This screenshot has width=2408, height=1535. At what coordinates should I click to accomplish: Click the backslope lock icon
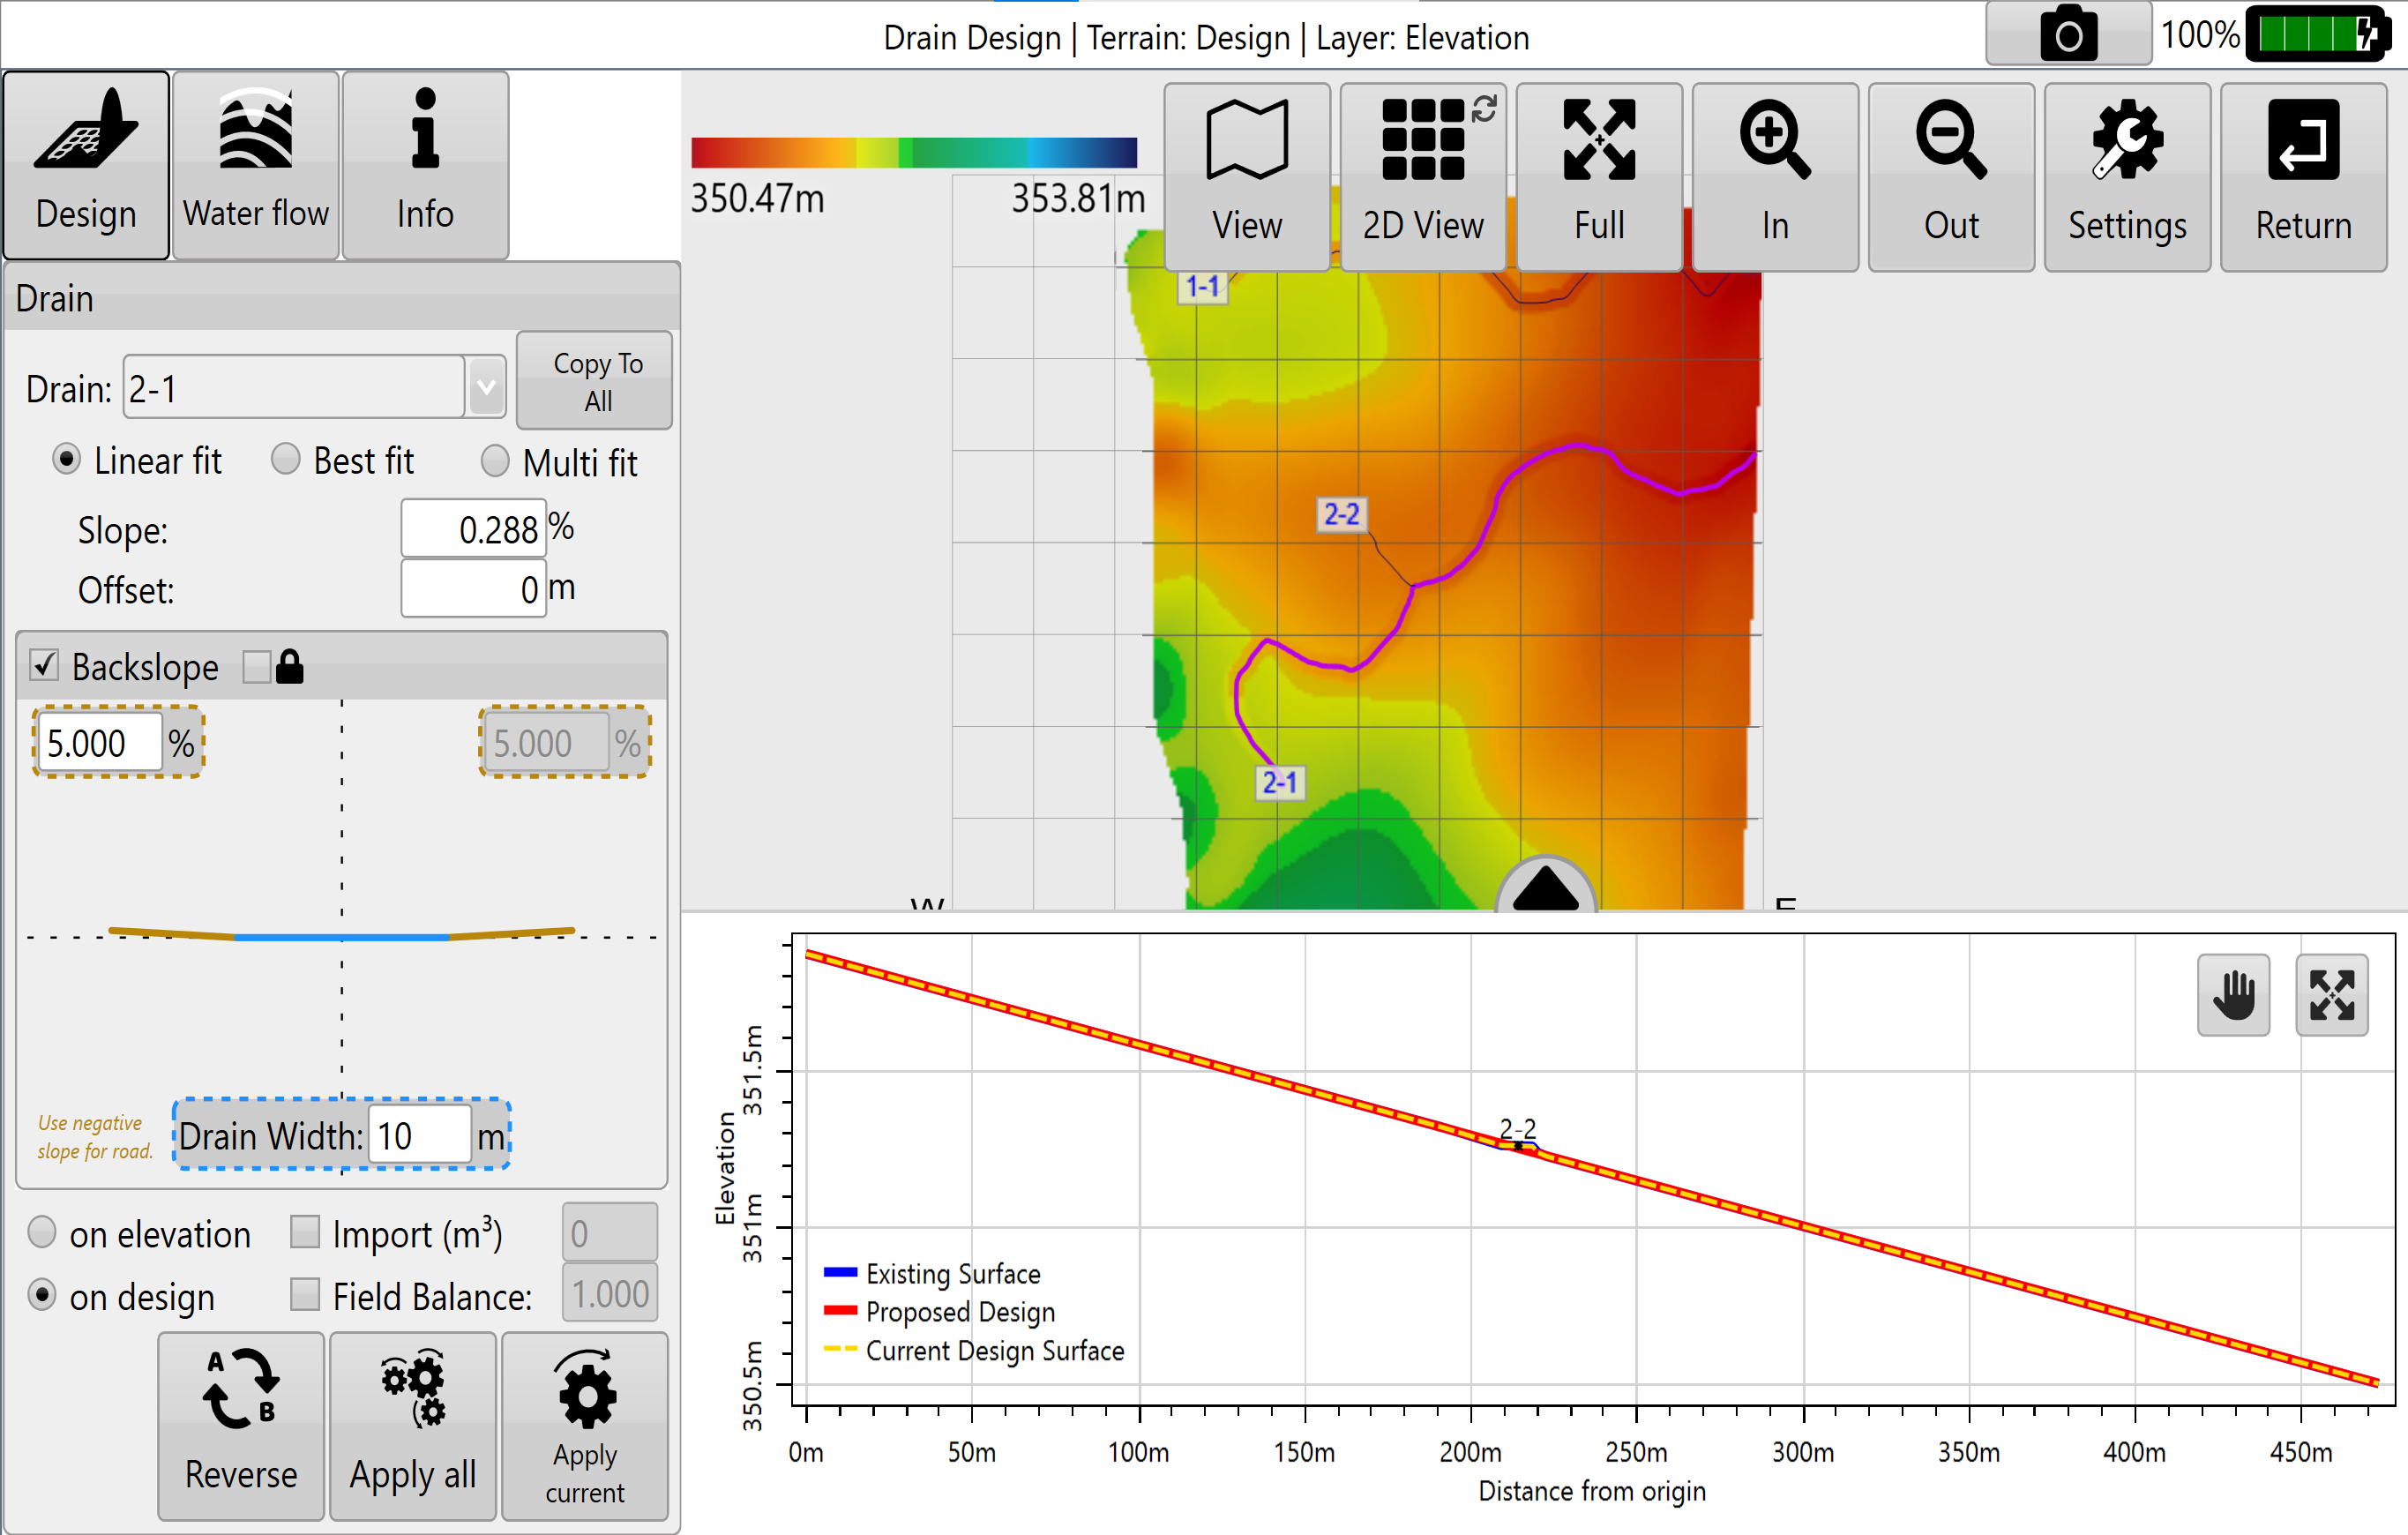pyautogui.click(x=290, y=666)
